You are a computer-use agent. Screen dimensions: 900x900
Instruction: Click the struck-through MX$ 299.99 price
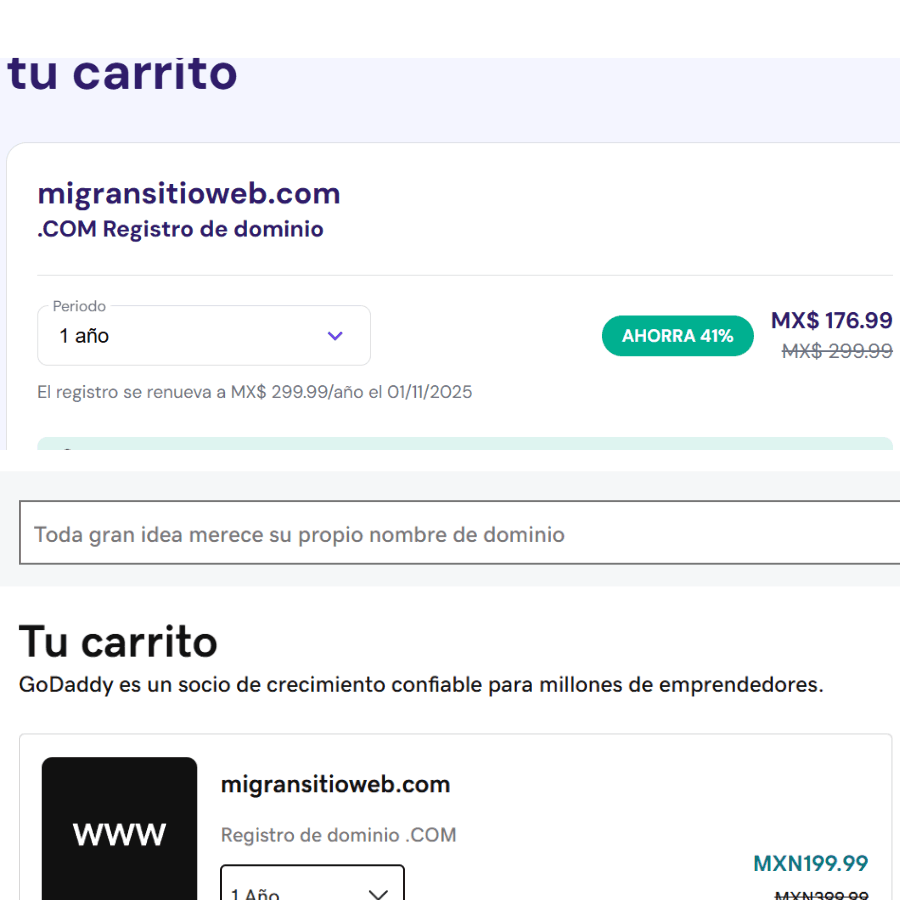click(x=837, y=351)
